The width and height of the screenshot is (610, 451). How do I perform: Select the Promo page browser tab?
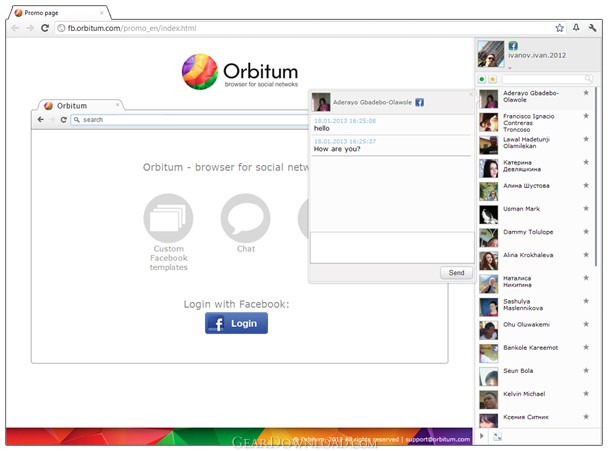58,13
